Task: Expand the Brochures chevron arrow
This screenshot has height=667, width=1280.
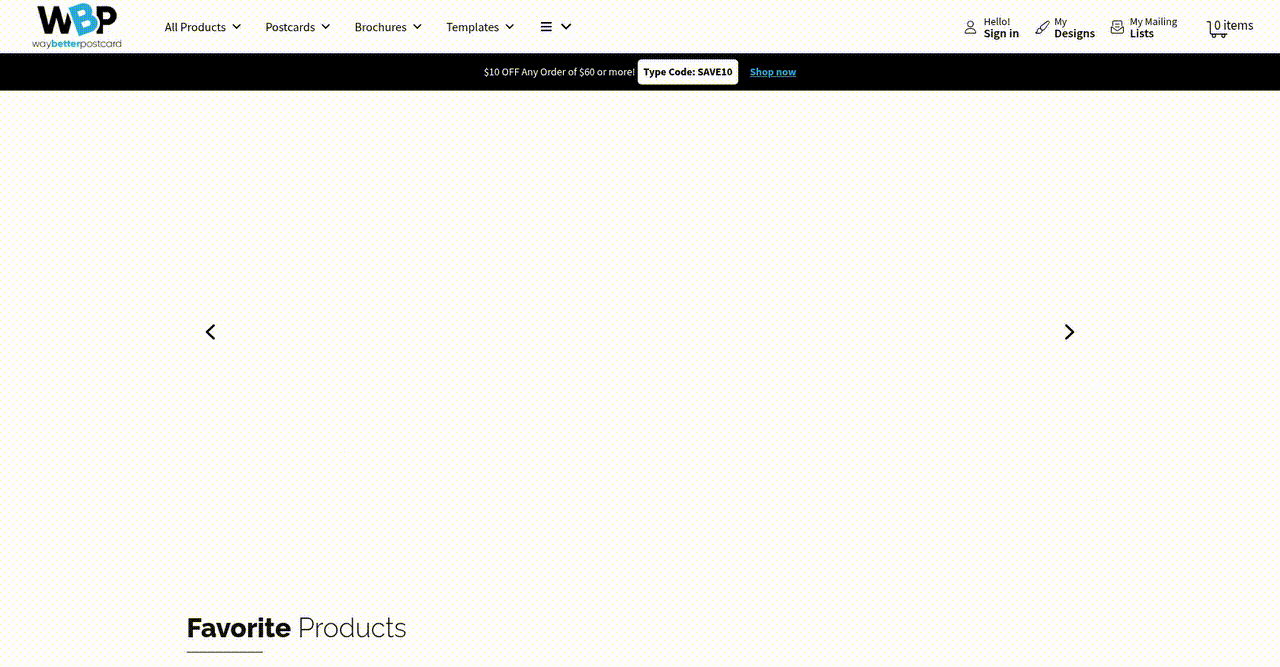Action: [x=417, y=27]
